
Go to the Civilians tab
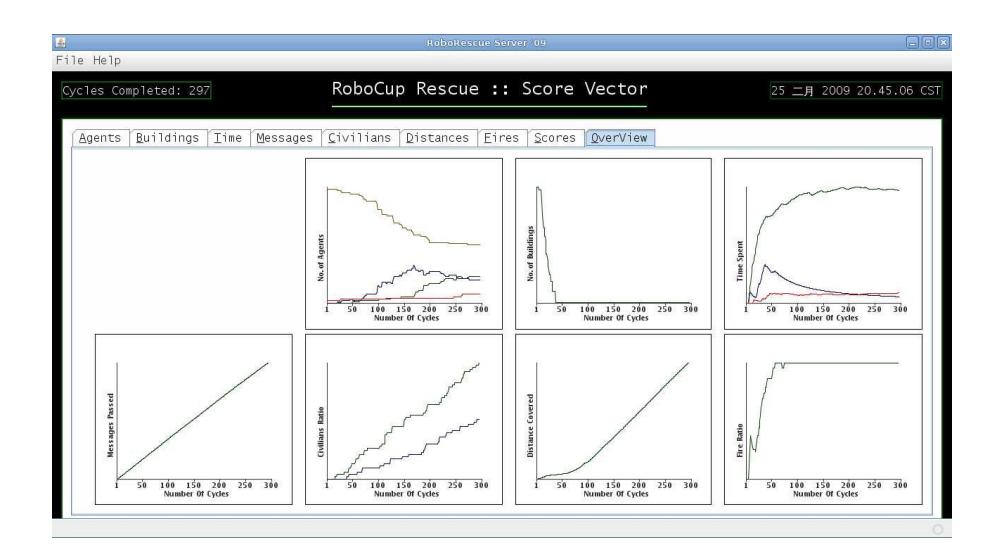tap(360, 138)
